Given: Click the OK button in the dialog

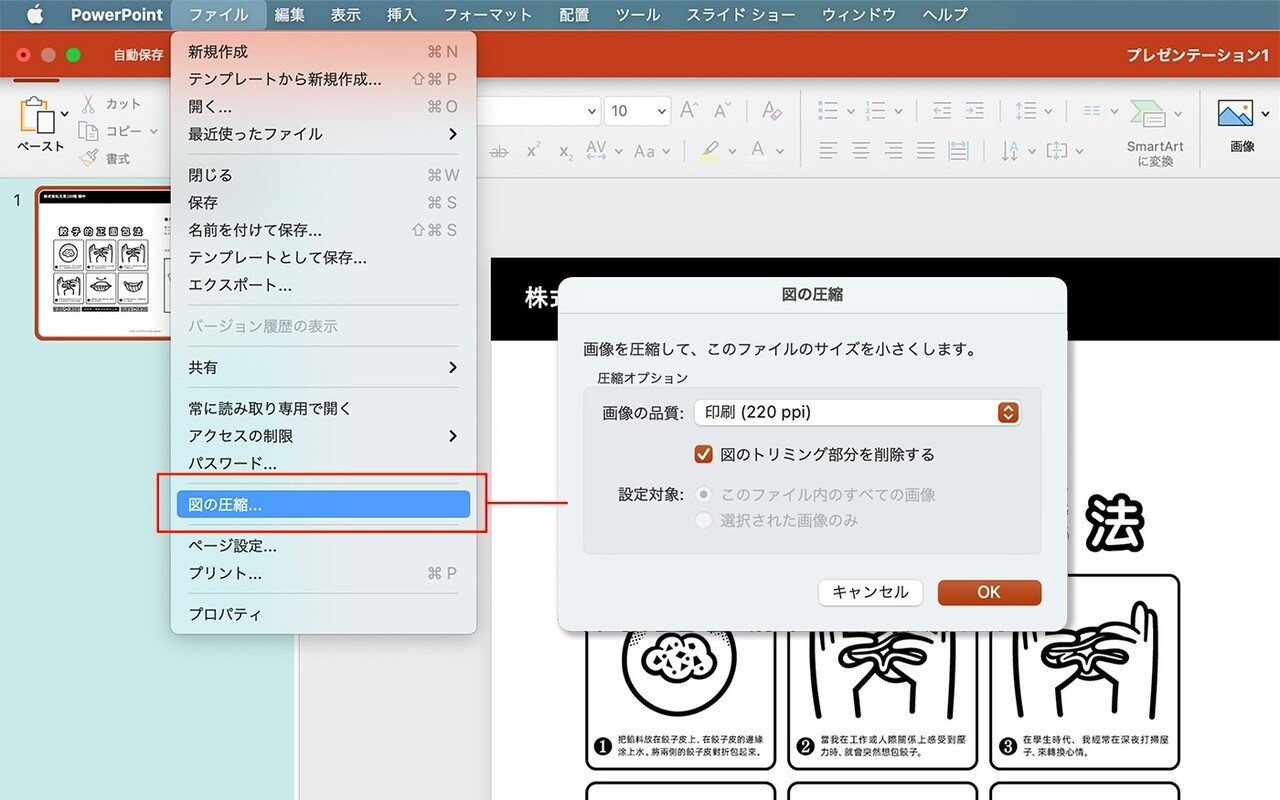Looking at the screenshot, I should click(989, 592).
